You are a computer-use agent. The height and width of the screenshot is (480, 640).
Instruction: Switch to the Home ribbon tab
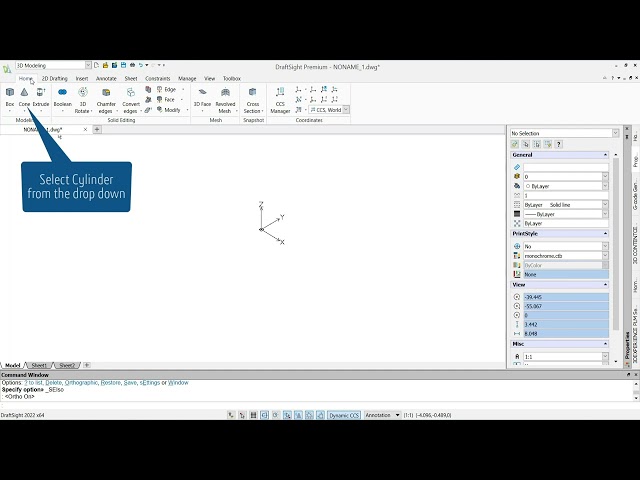[25, 78]
